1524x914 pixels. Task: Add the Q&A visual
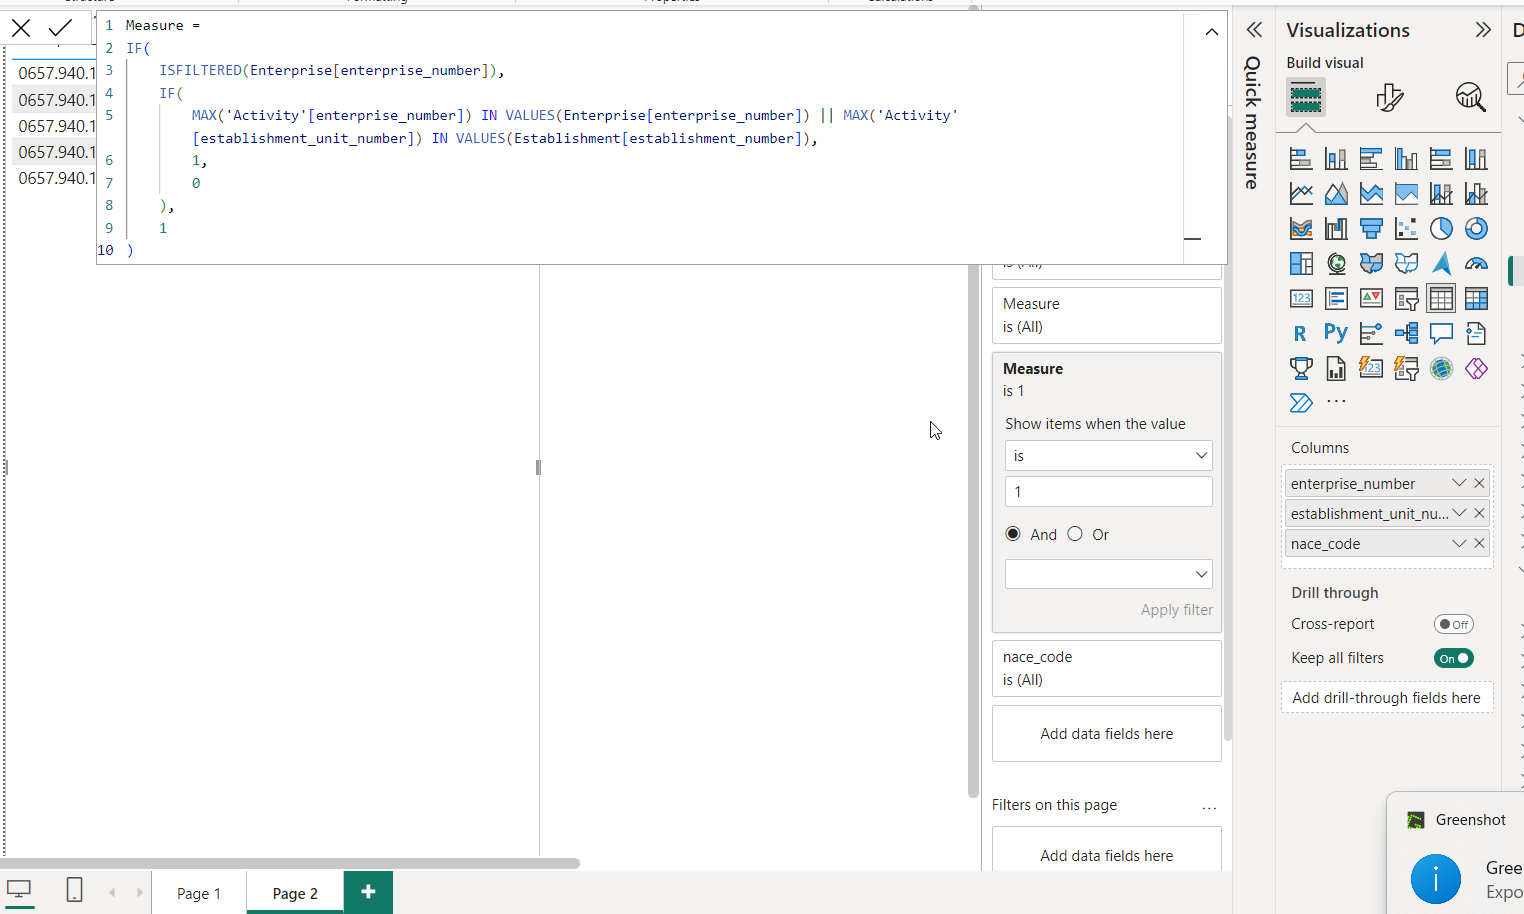click(x=1441, y=334)
